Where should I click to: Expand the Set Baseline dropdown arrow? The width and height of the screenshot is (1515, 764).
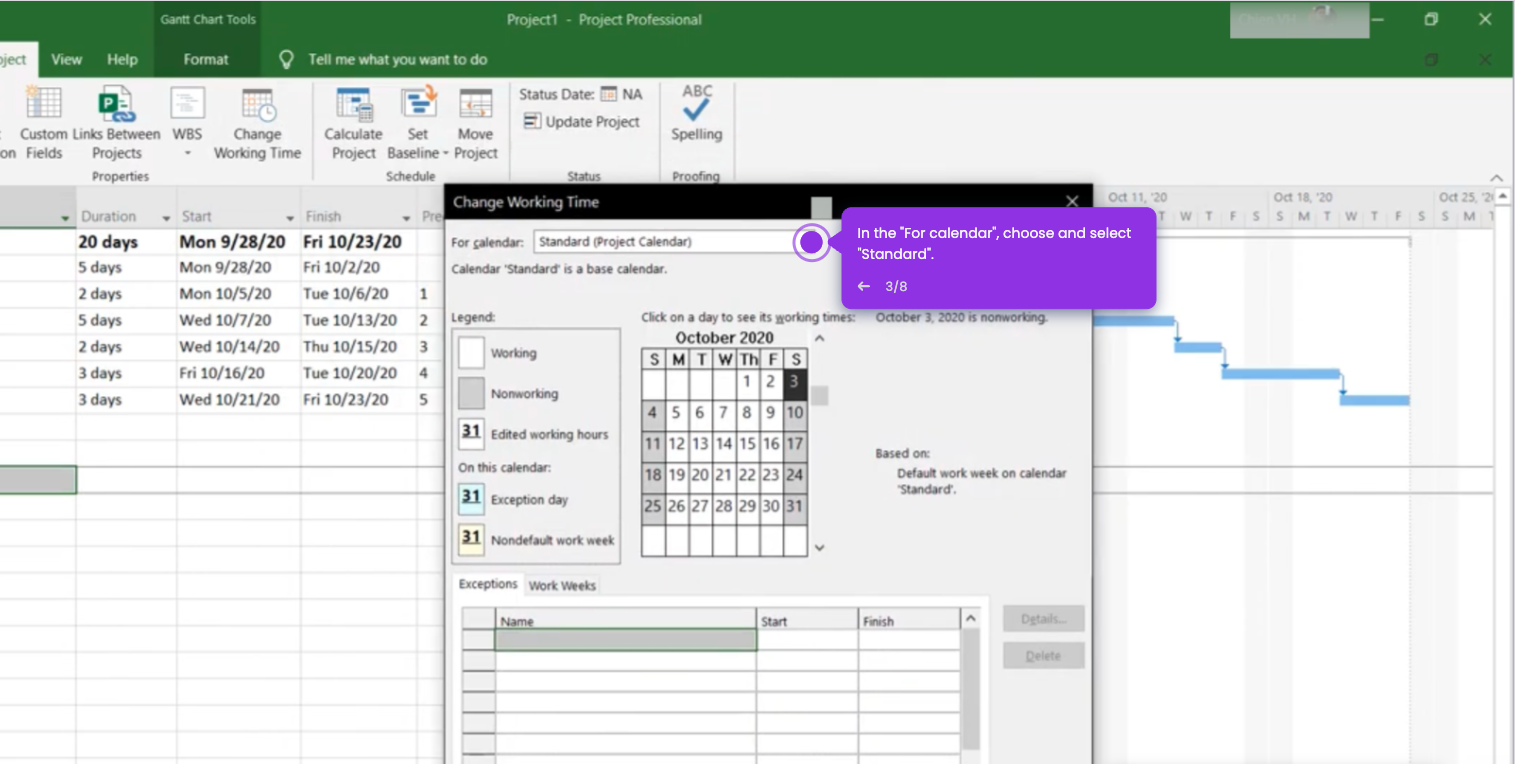445,153
